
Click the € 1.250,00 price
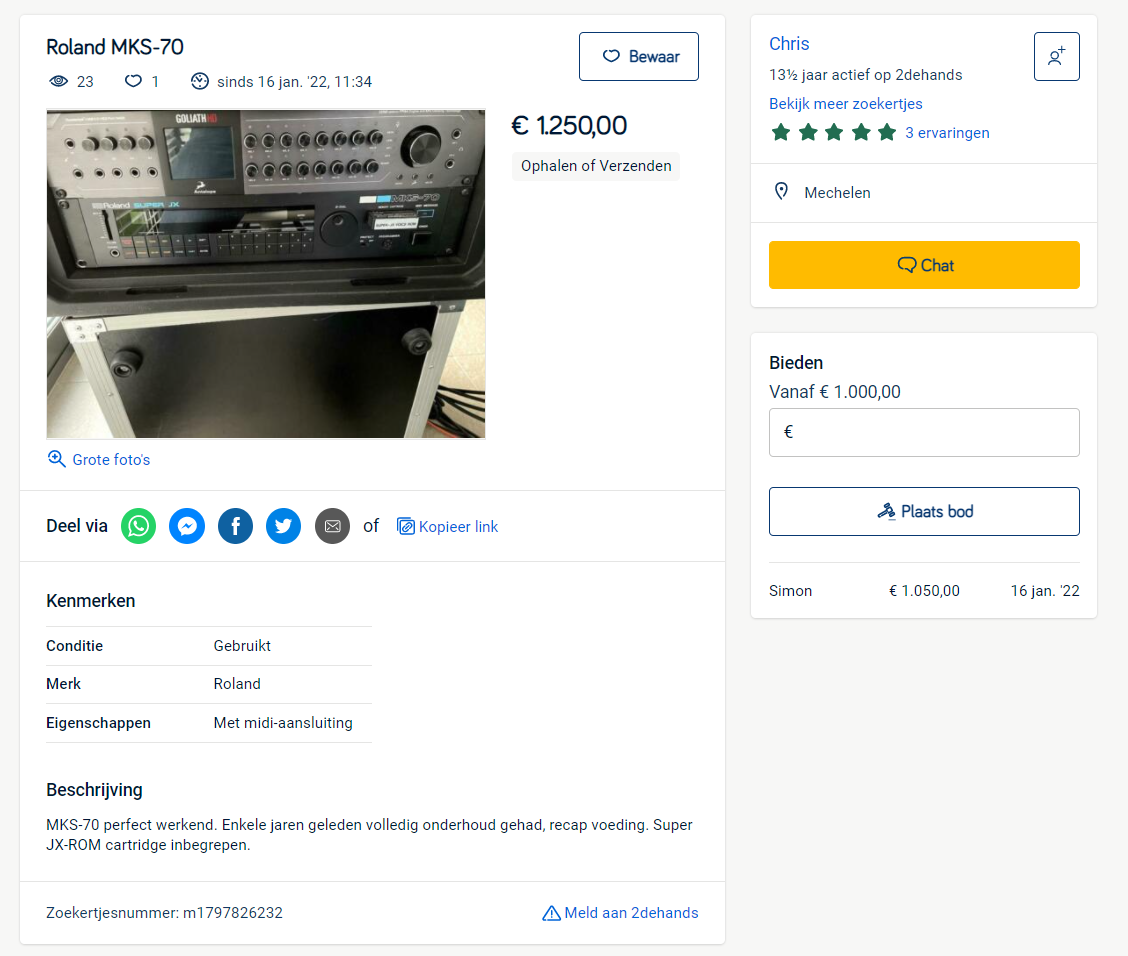[x=569, y=126]
